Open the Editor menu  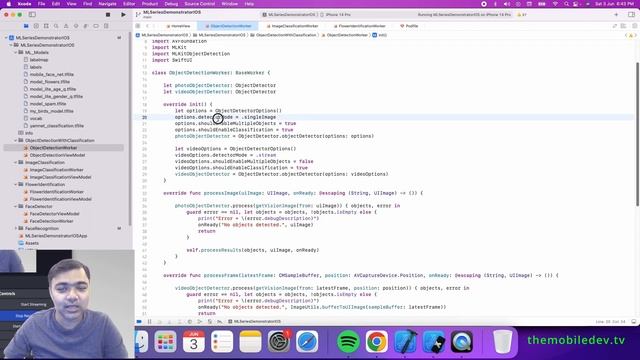point(129,4)
